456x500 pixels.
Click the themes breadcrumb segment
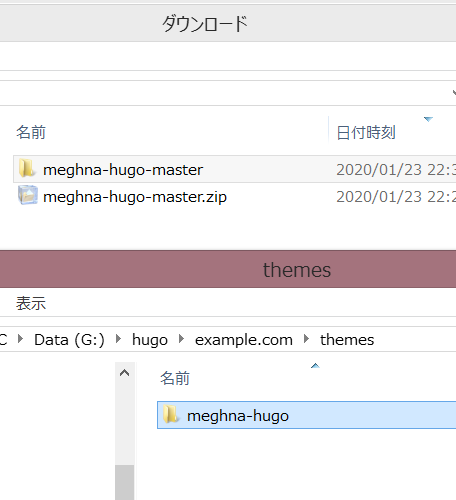point(347,340)
